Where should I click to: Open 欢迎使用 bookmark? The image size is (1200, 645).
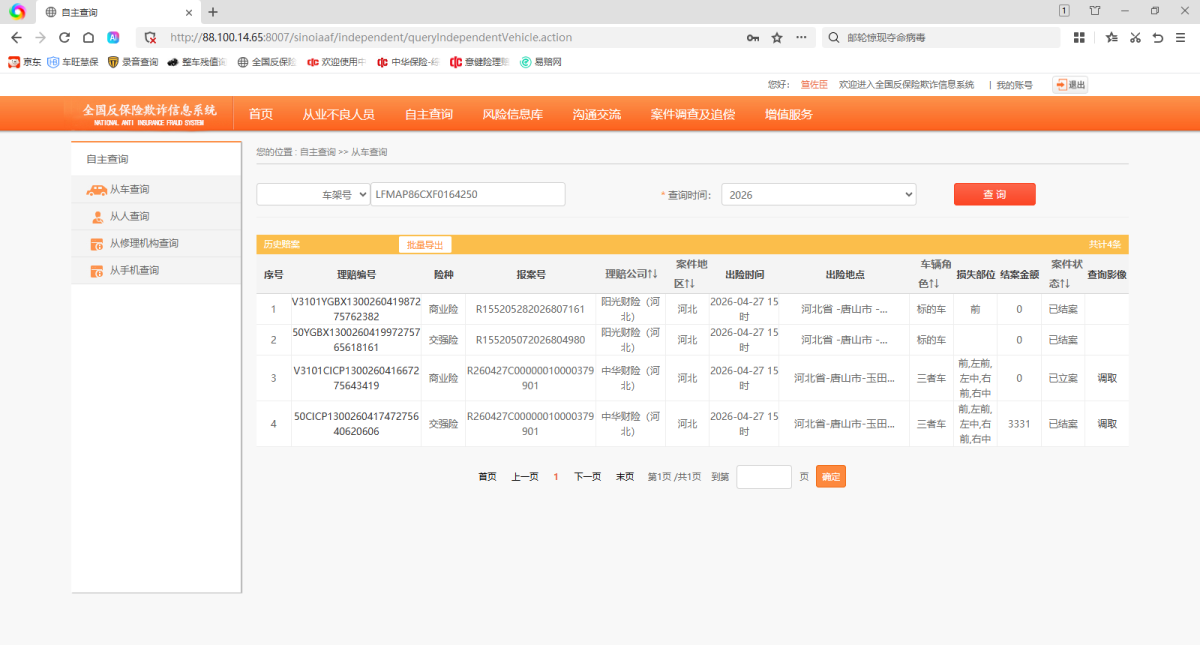(336, 62)
